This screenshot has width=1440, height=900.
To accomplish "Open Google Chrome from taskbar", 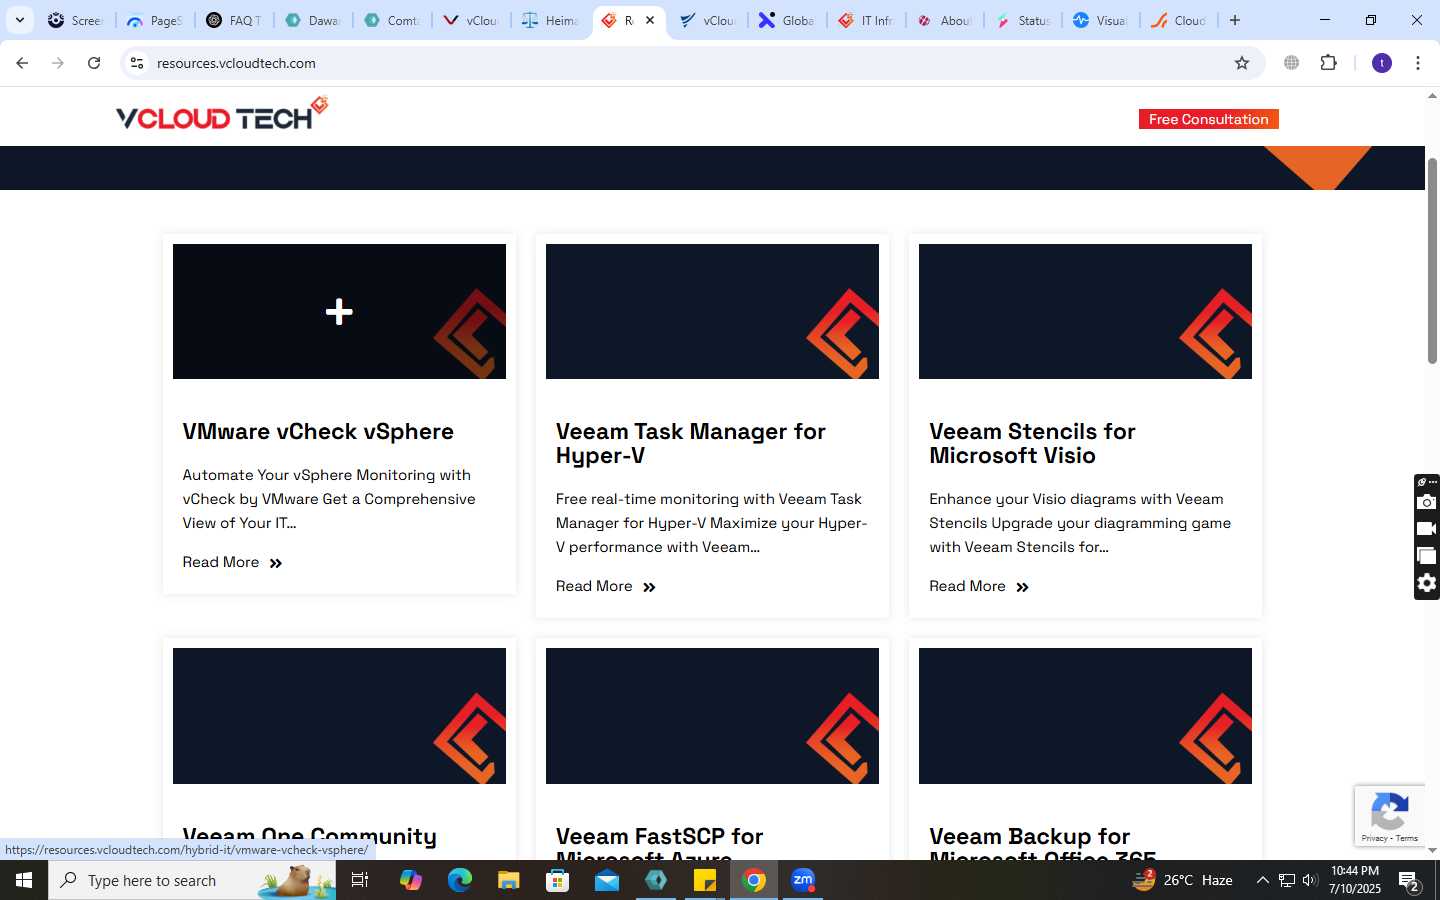I will coord(754,880).
